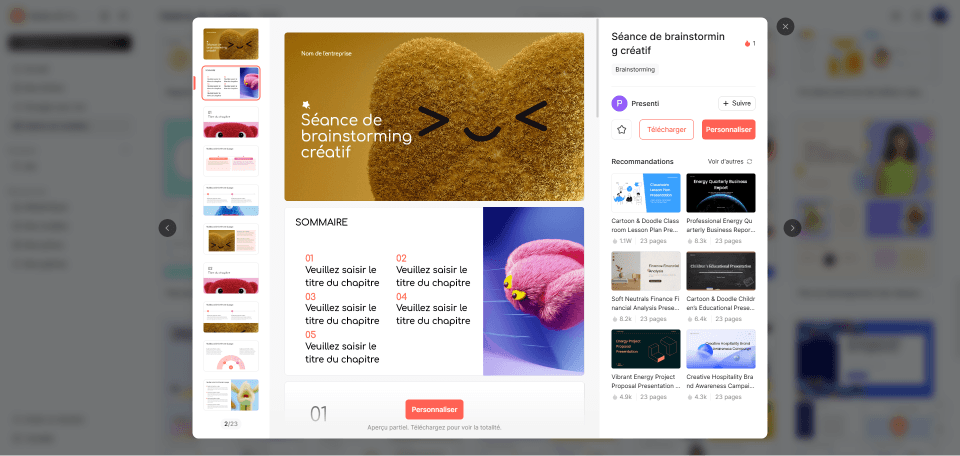Select the chapter 02 red monster slide thumbnail
The height and width of the screenshot is (456, 960).
[231, 278]
